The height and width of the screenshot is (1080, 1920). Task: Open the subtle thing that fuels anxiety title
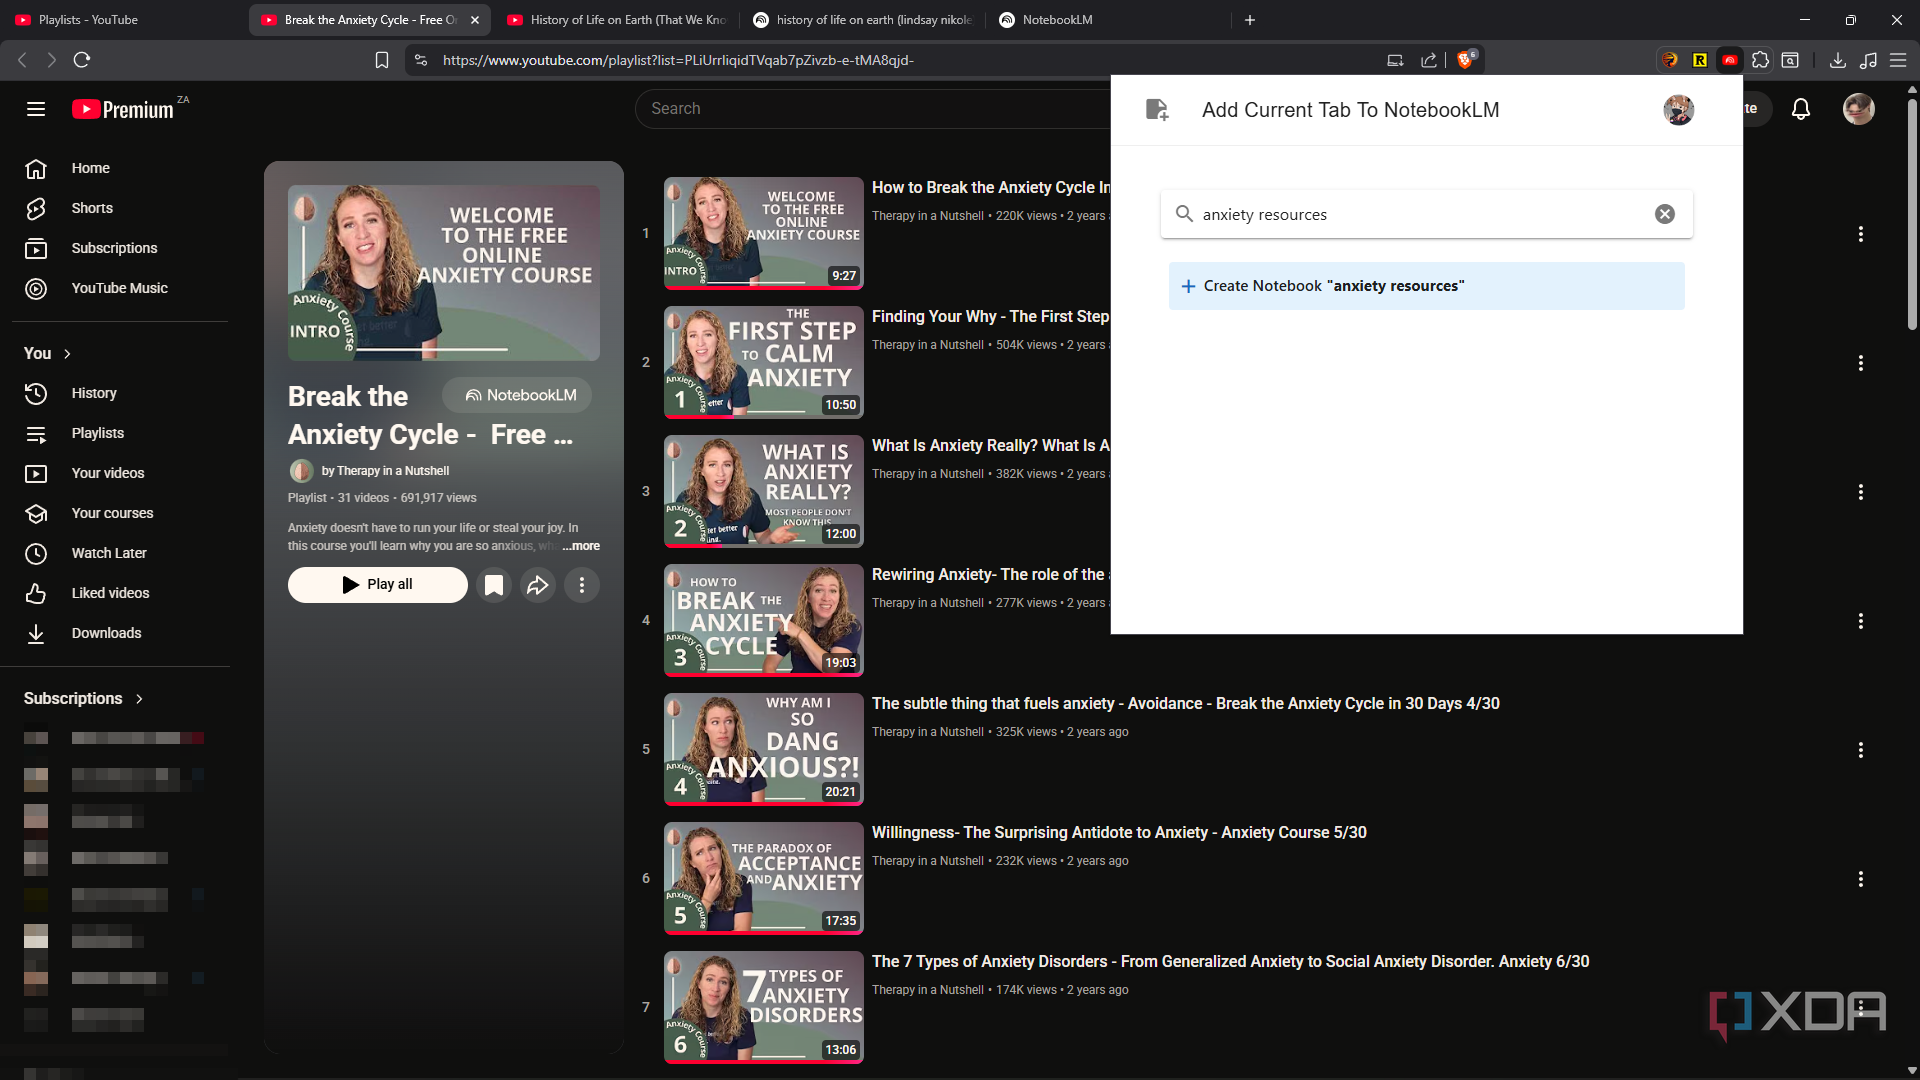pyautogui.click(x=1186, y=704)
